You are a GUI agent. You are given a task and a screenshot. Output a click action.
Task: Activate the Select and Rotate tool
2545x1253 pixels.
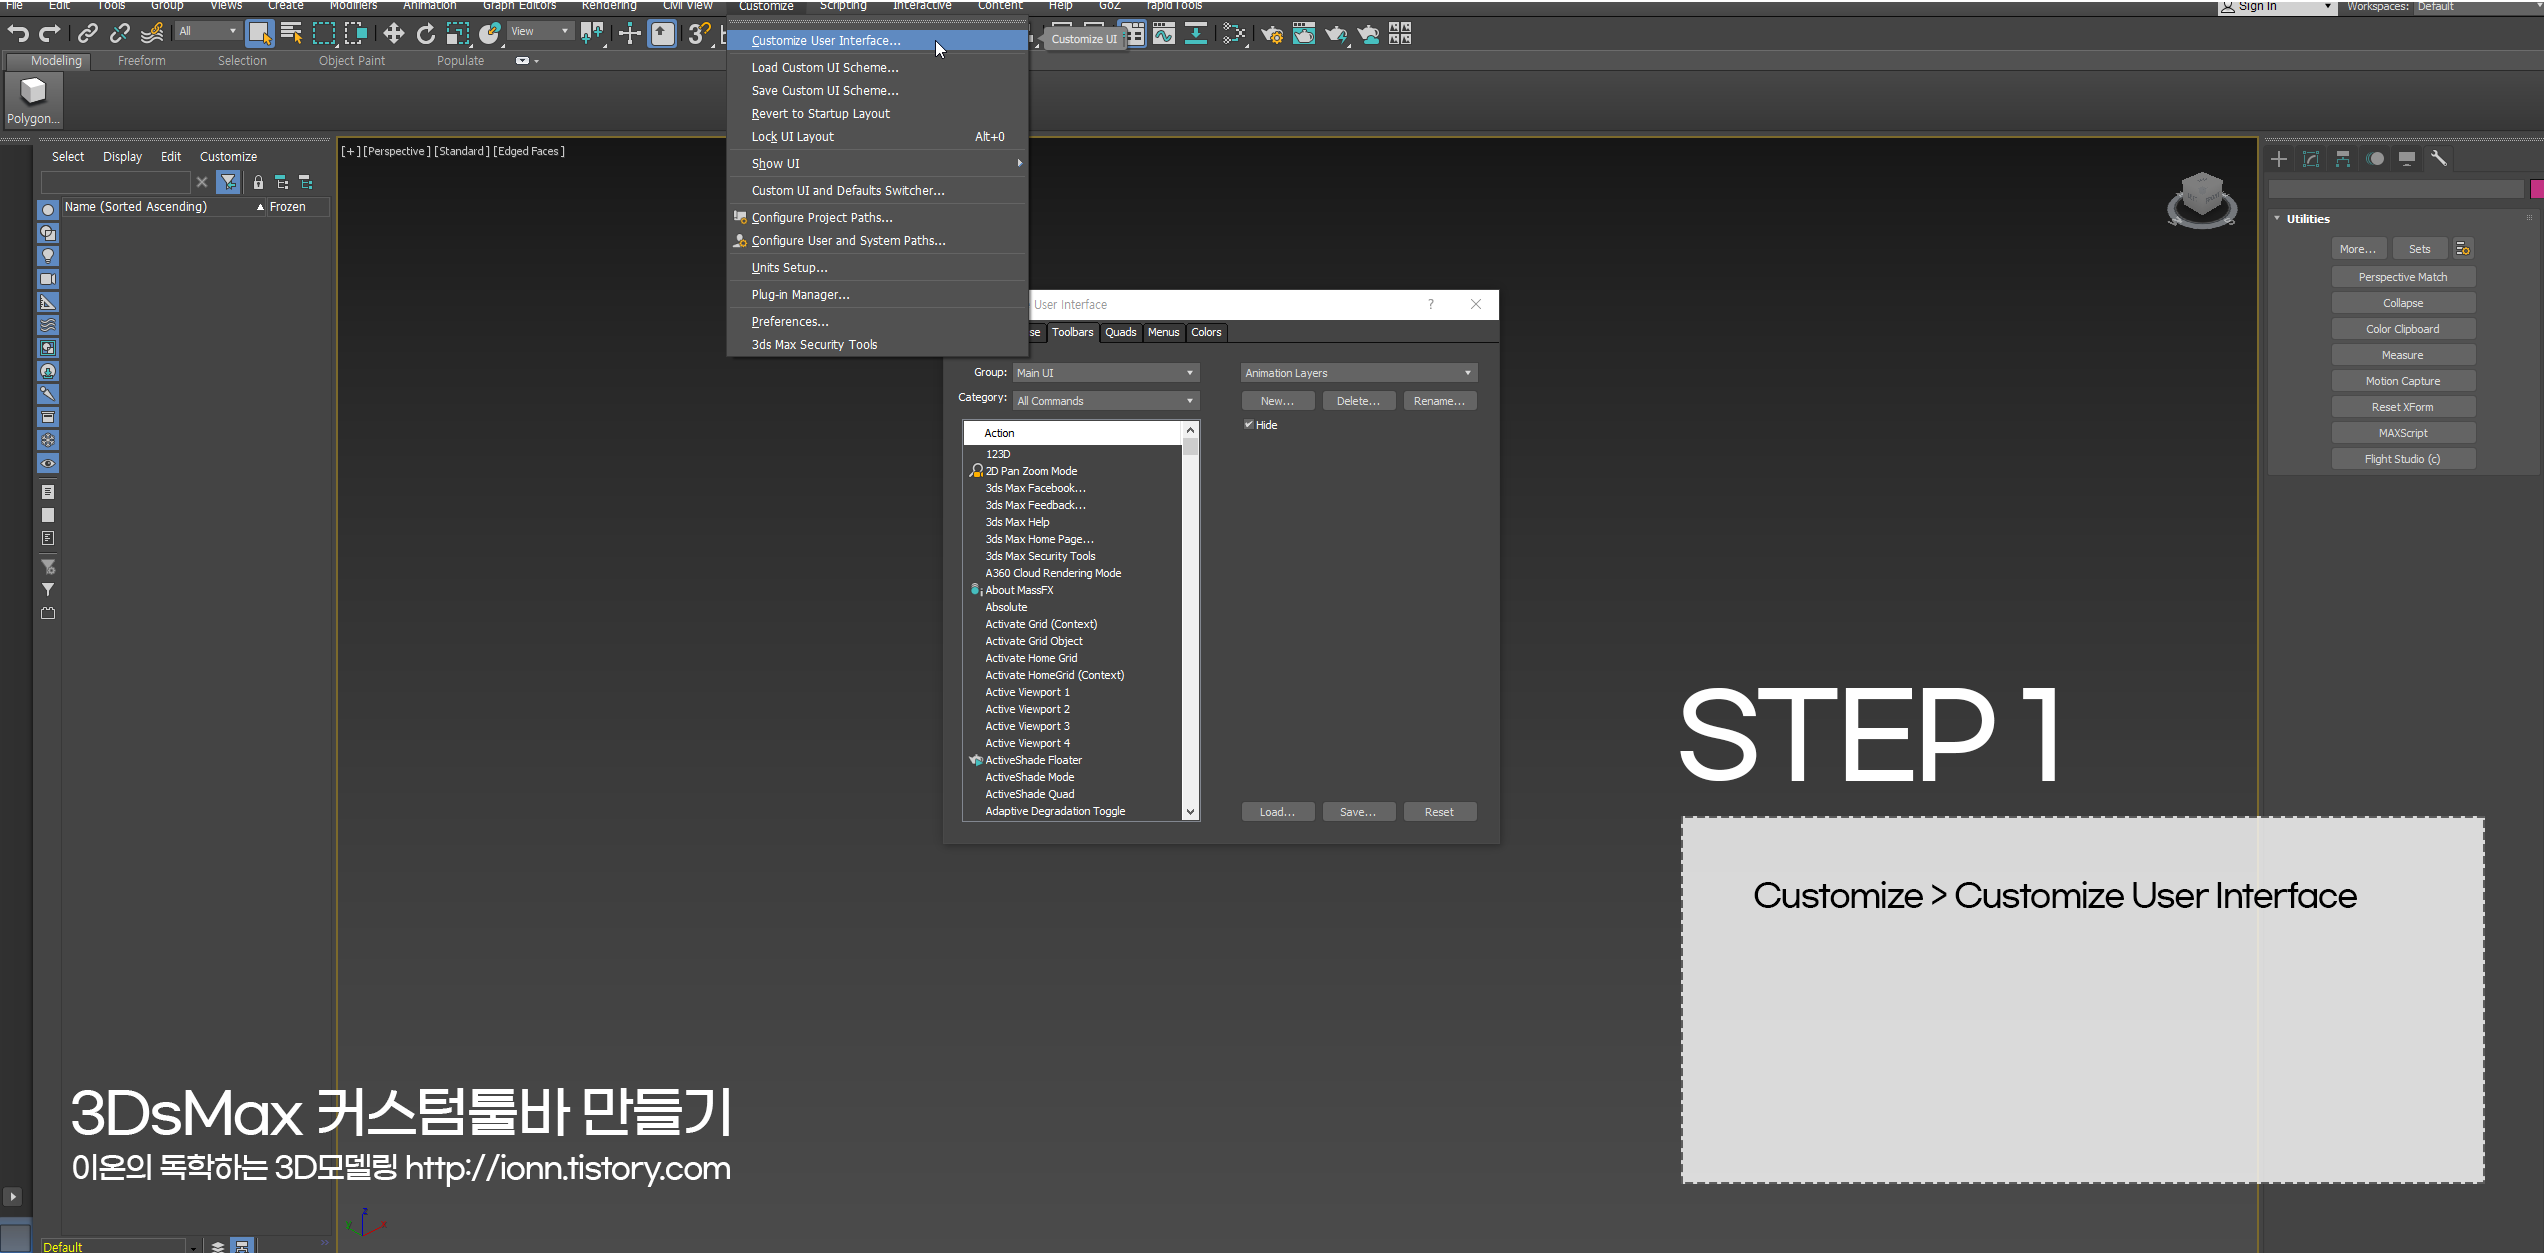(x=426, y=33)
